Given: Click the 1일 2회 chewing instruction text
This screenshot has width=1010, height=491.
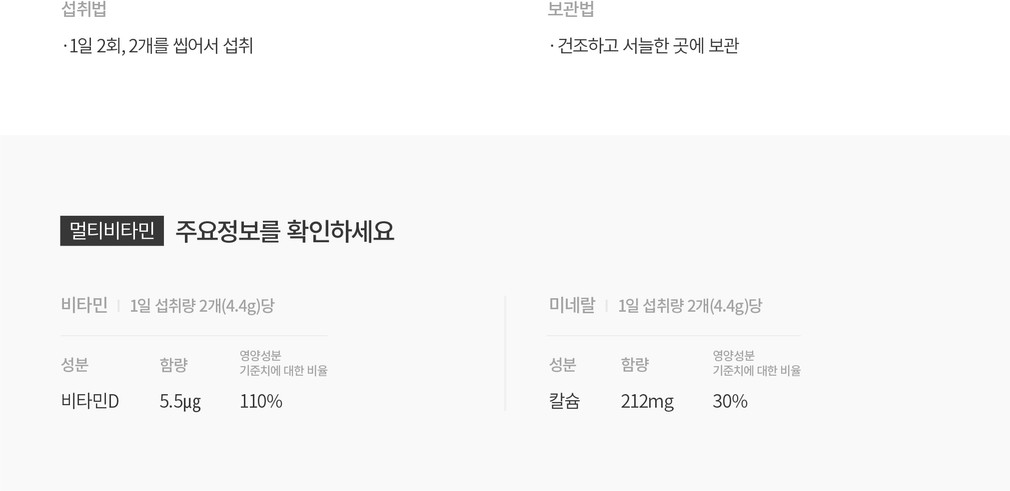Looking at the screenshot, I should (x=158, y=46).
